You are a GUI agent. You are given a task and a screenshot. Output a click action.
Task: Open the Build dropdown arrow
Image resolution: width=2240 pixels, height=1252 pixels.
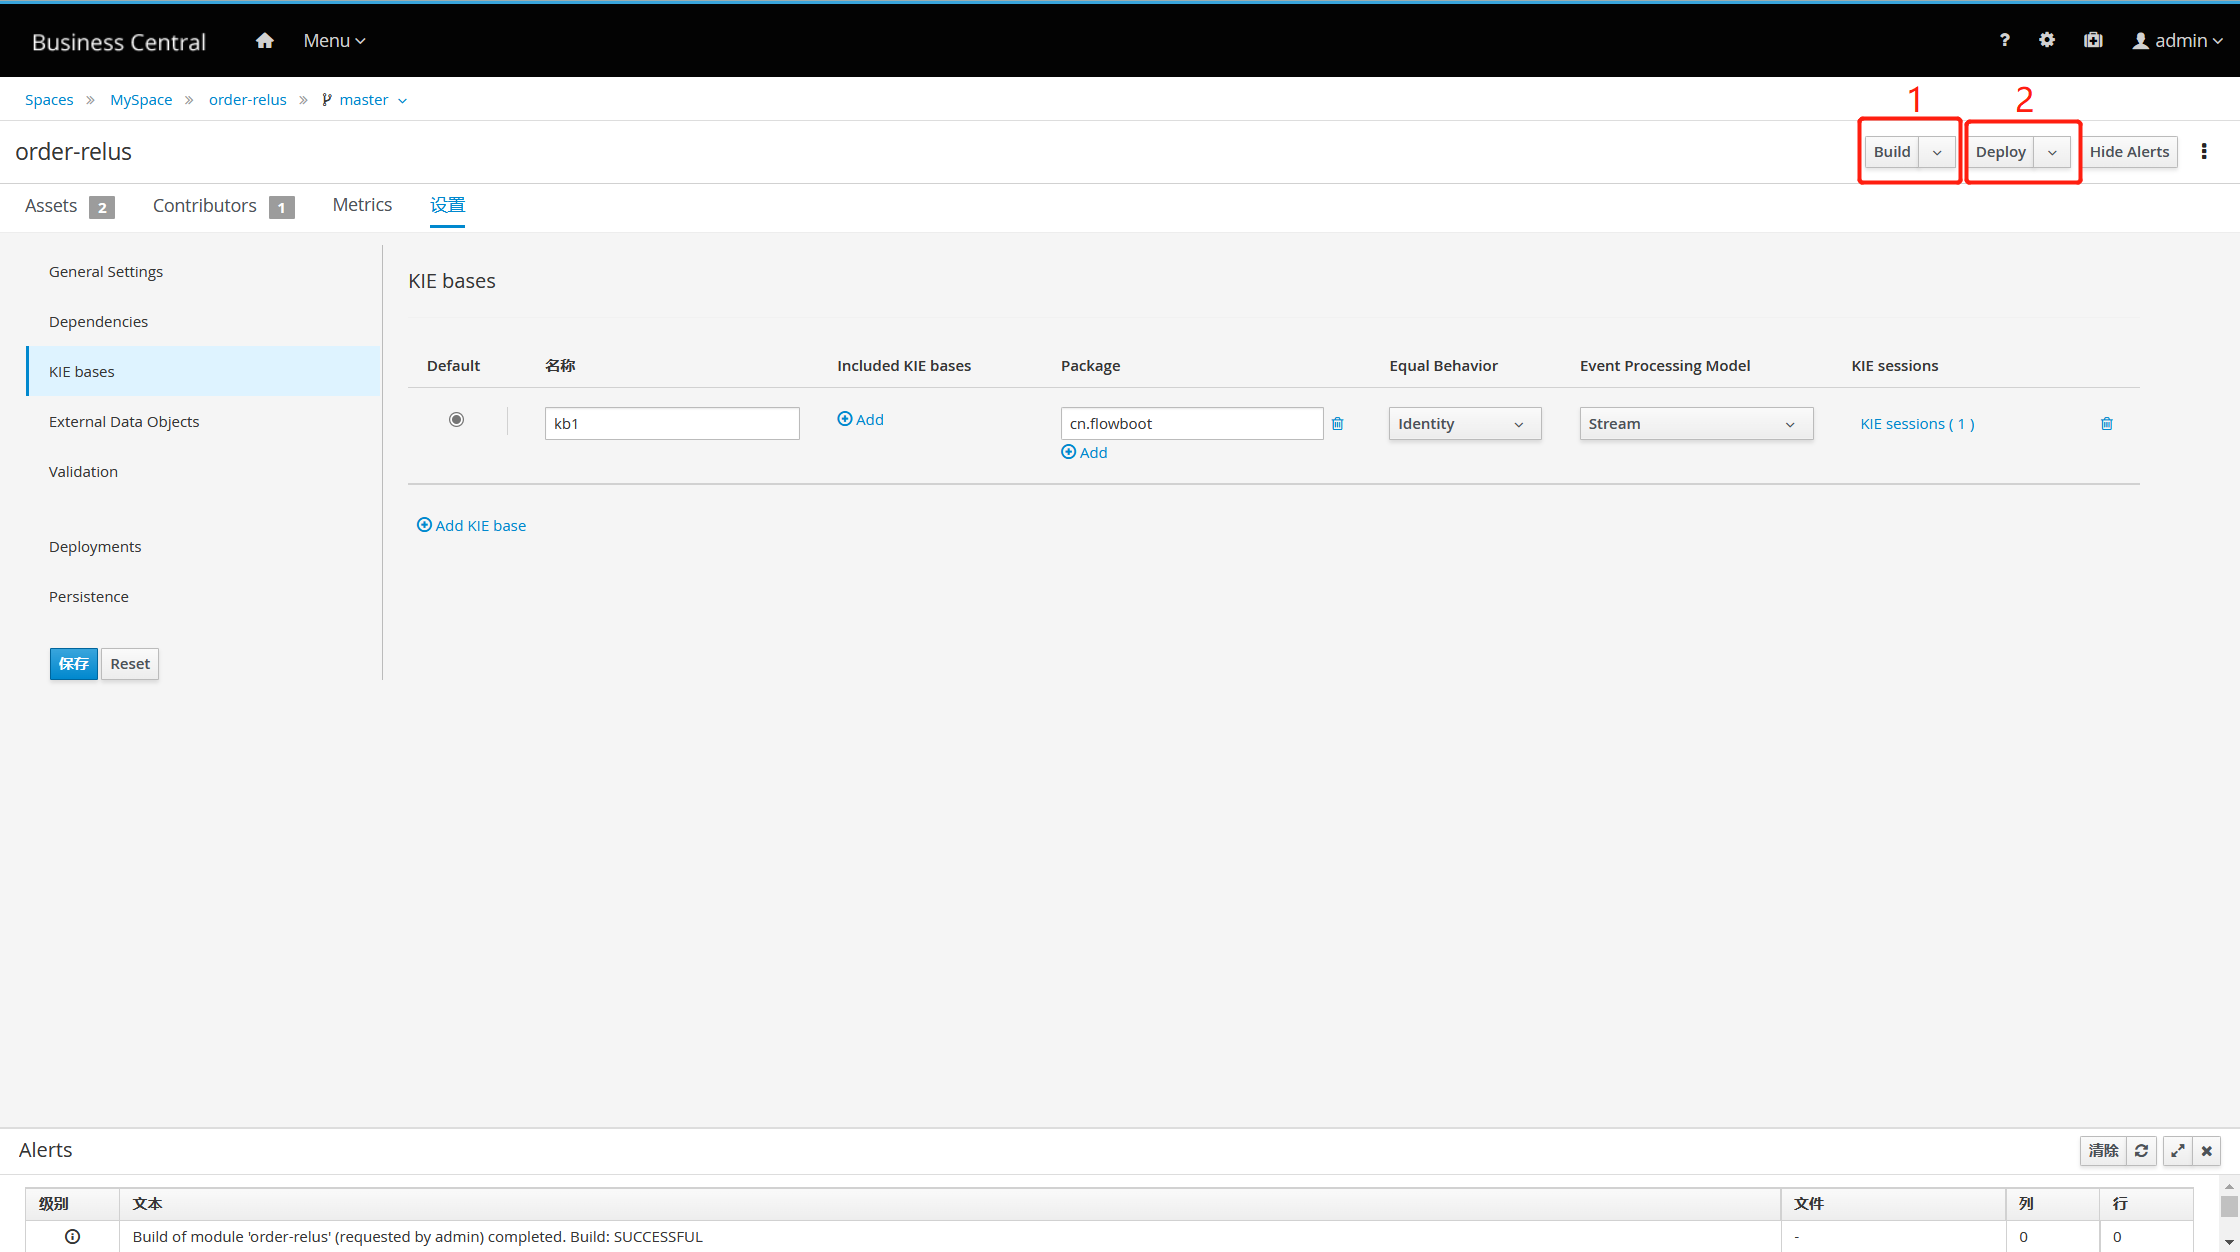point(1937,152)
